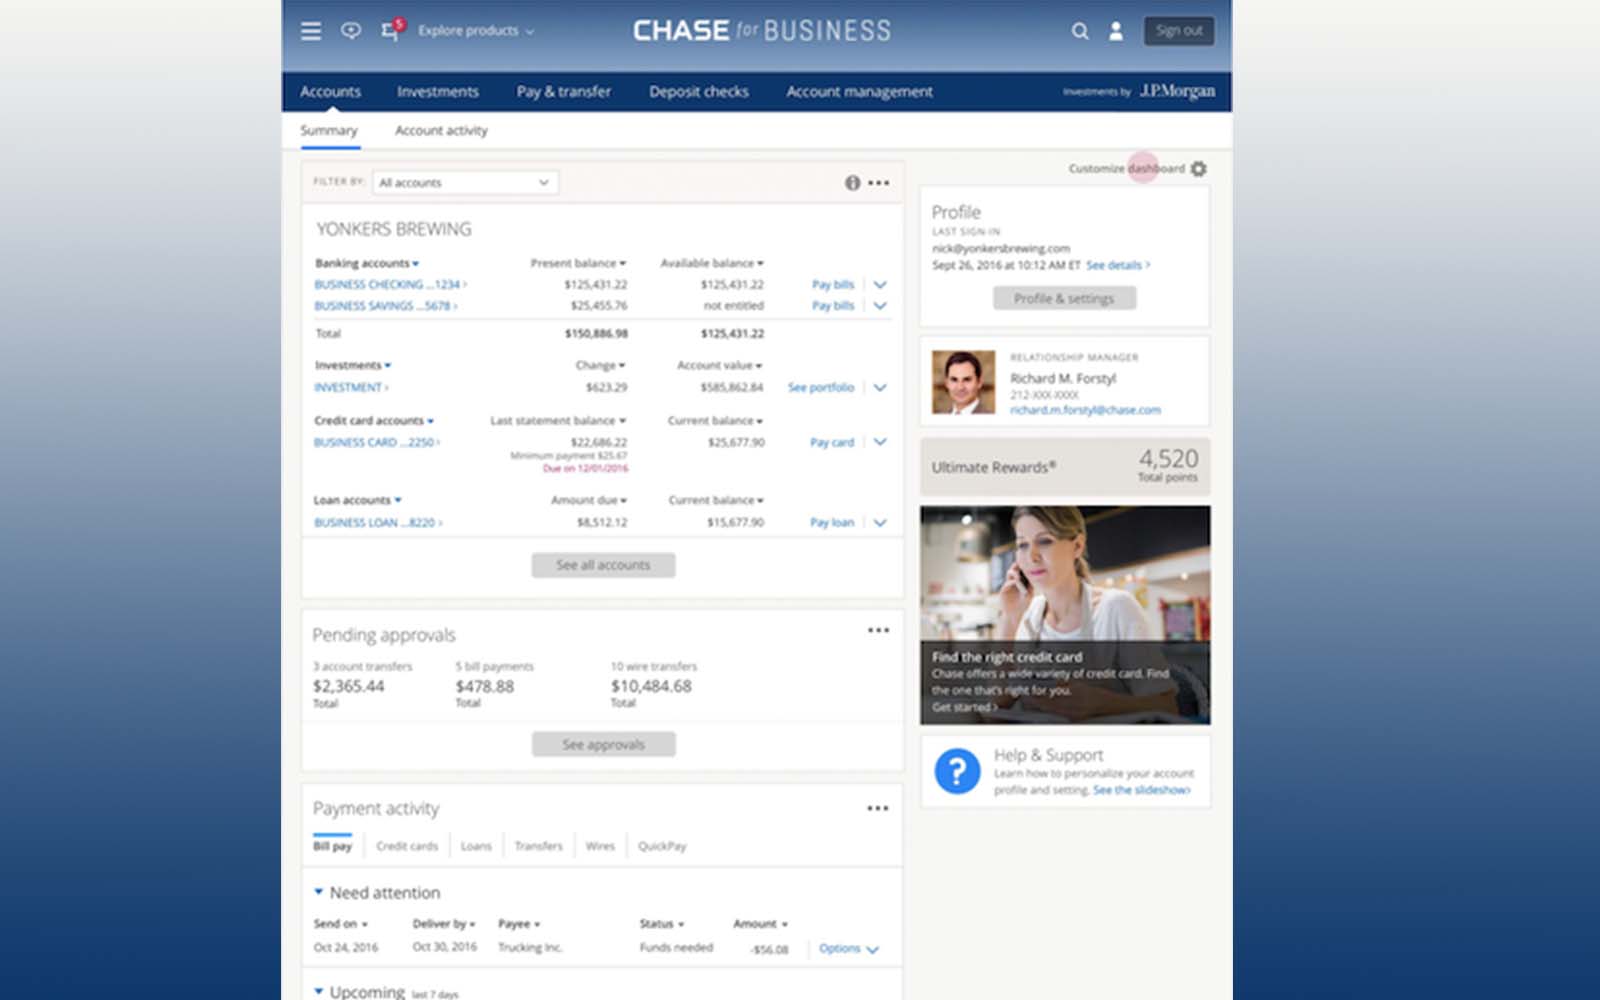Screen dimensions: 1600x1000
Task: Click the search magnifier icon
Action: tap(1080, 31)
